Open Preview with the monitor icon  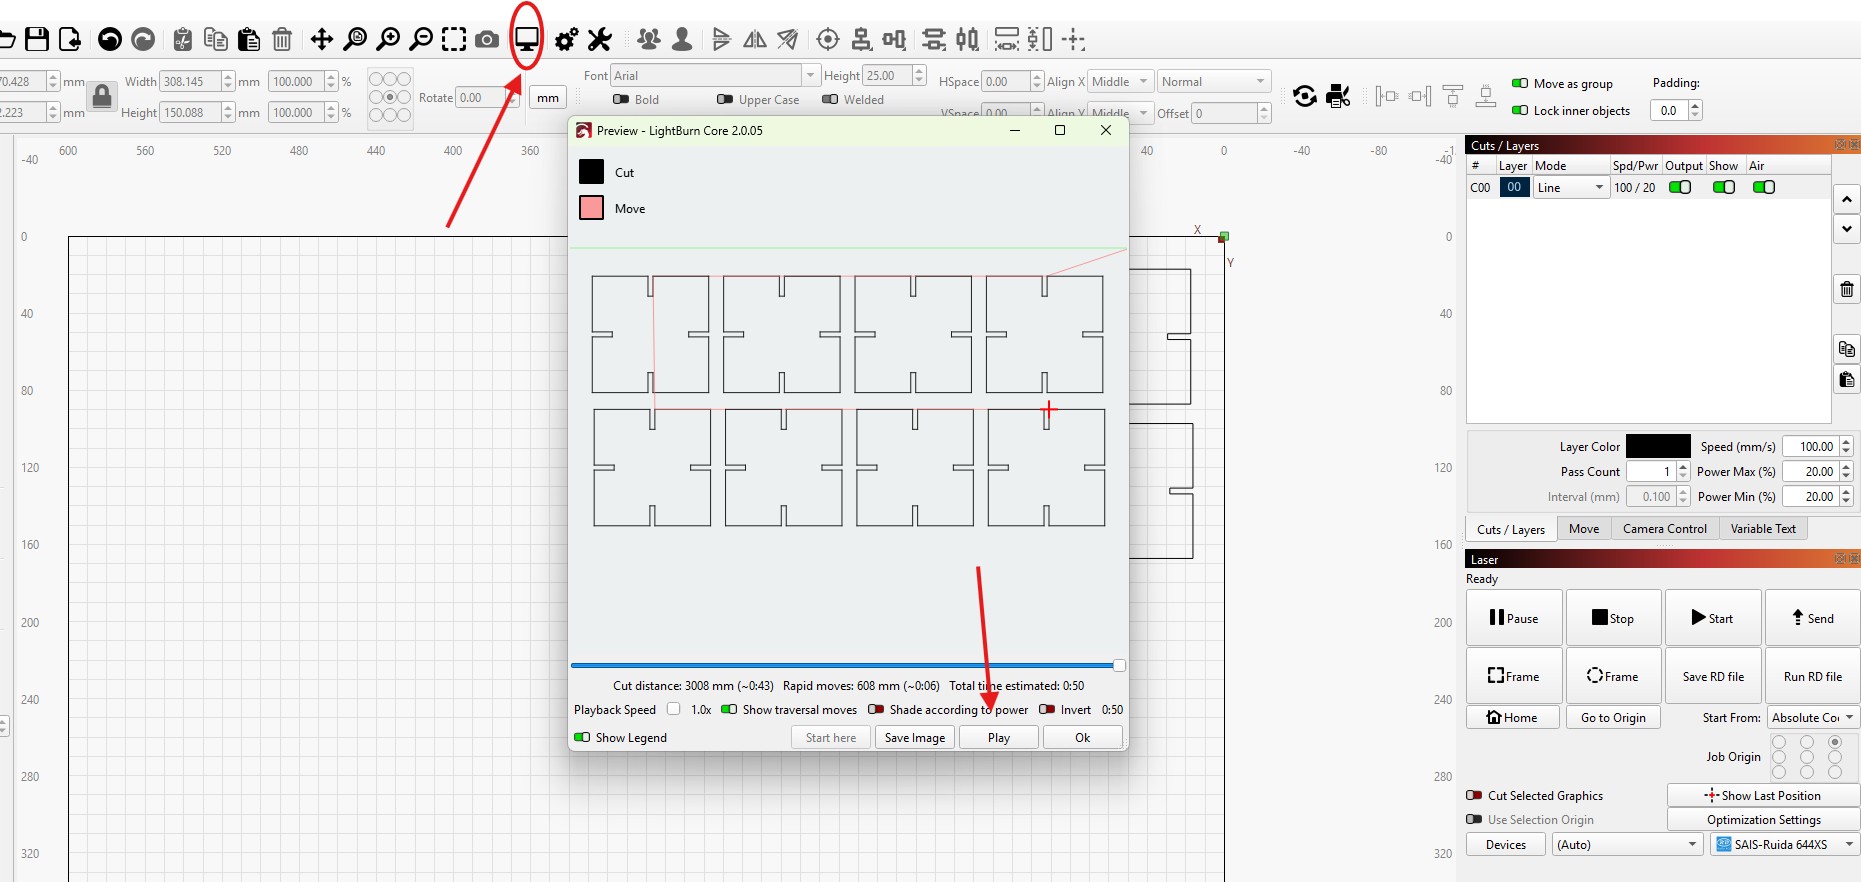point(527,39)
